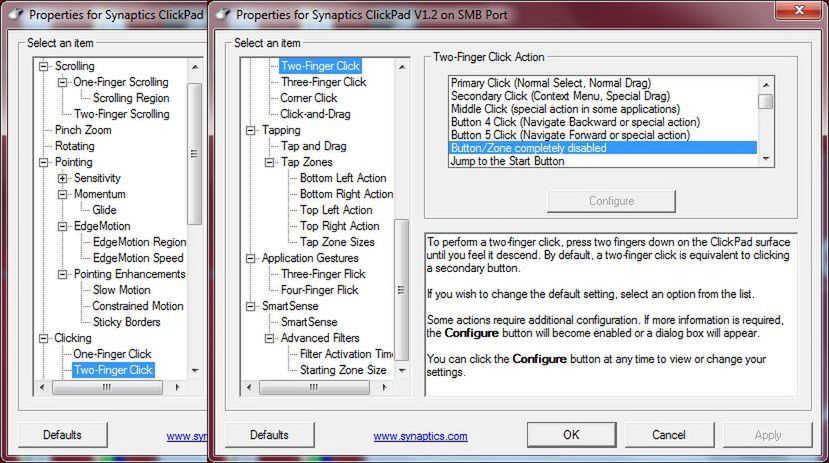Select Pinch Zoom item
The image size is (829, 463).
click(x=83, y=130)
